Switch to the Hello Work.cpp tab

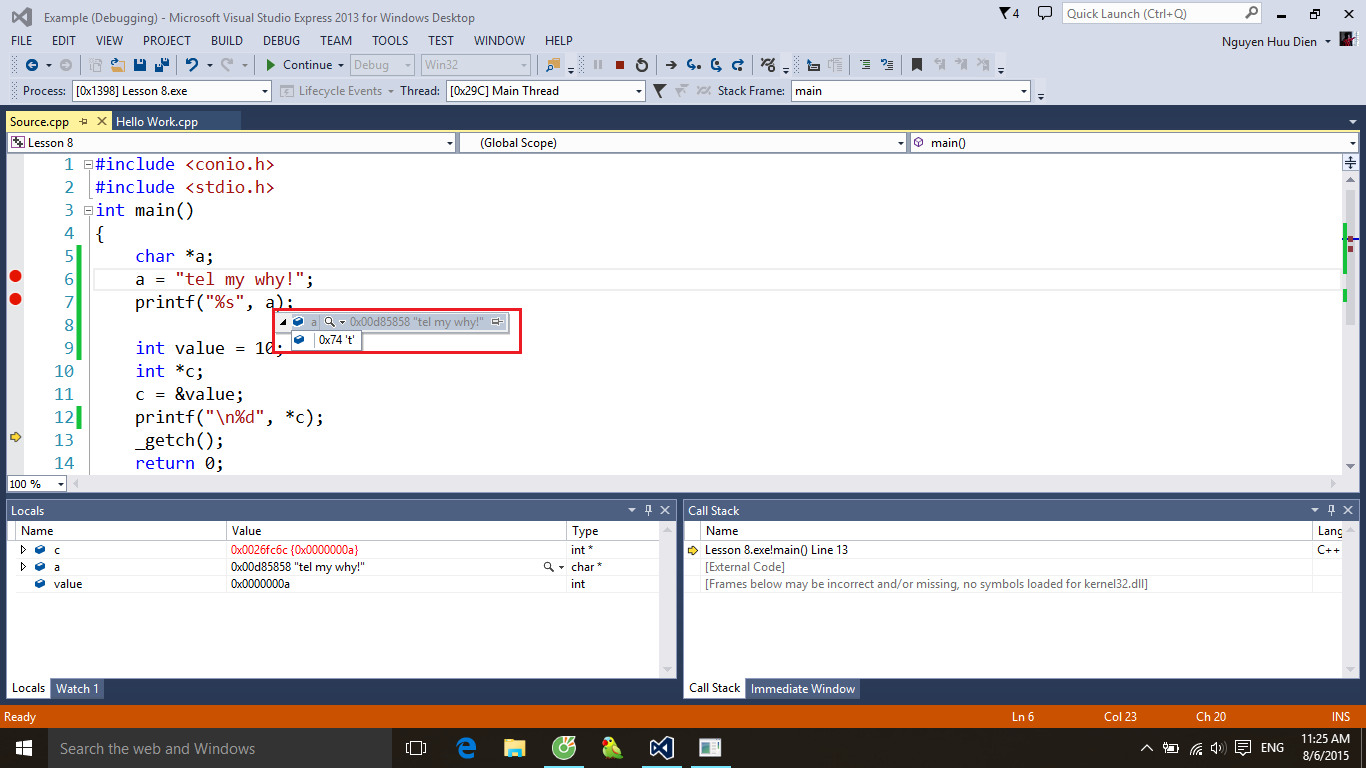157,121
